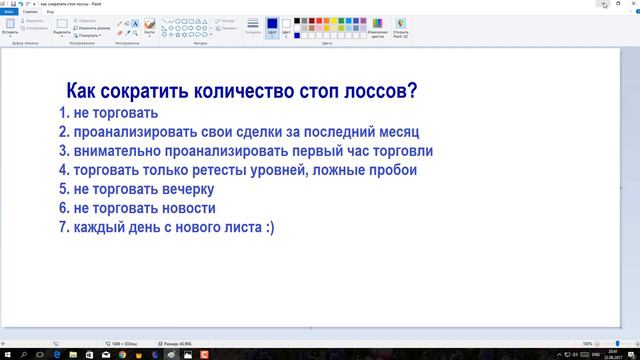Click the Copy (Копировать) command
Viewport: 640px width, 360px height.
pyautogui.click(x=34, y=28)
